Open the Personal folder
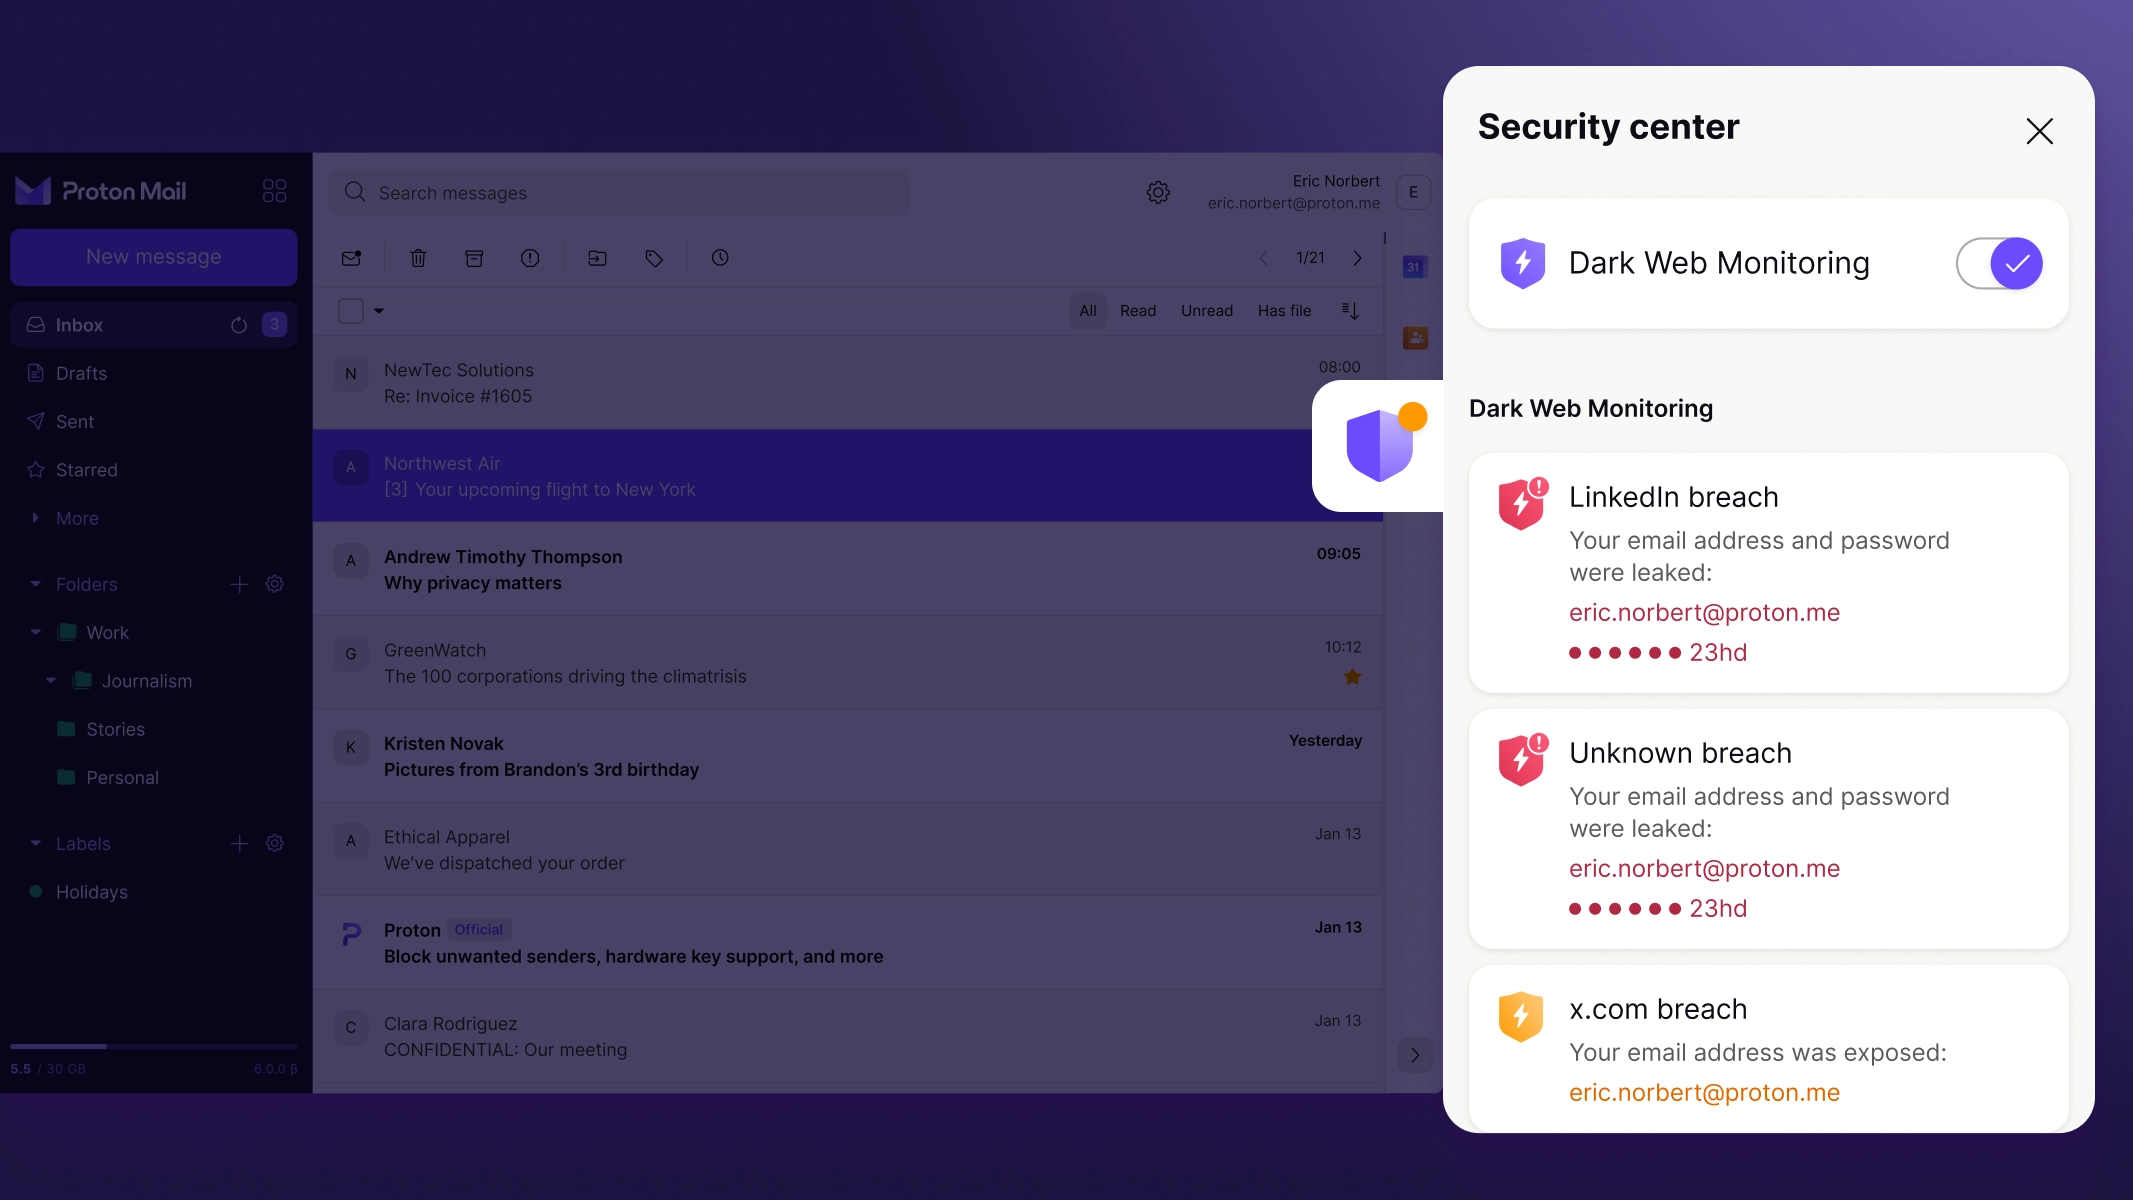The image size is (2133, 1200). click(154, 778)
